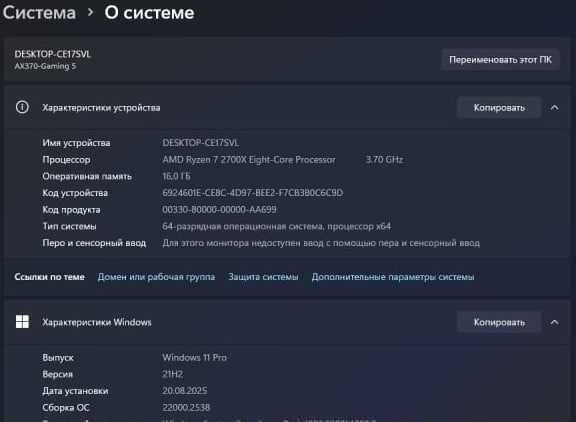The image size is (576, 422).
Task: Copy device specifications with Копировать
Action: pos(499,108)
